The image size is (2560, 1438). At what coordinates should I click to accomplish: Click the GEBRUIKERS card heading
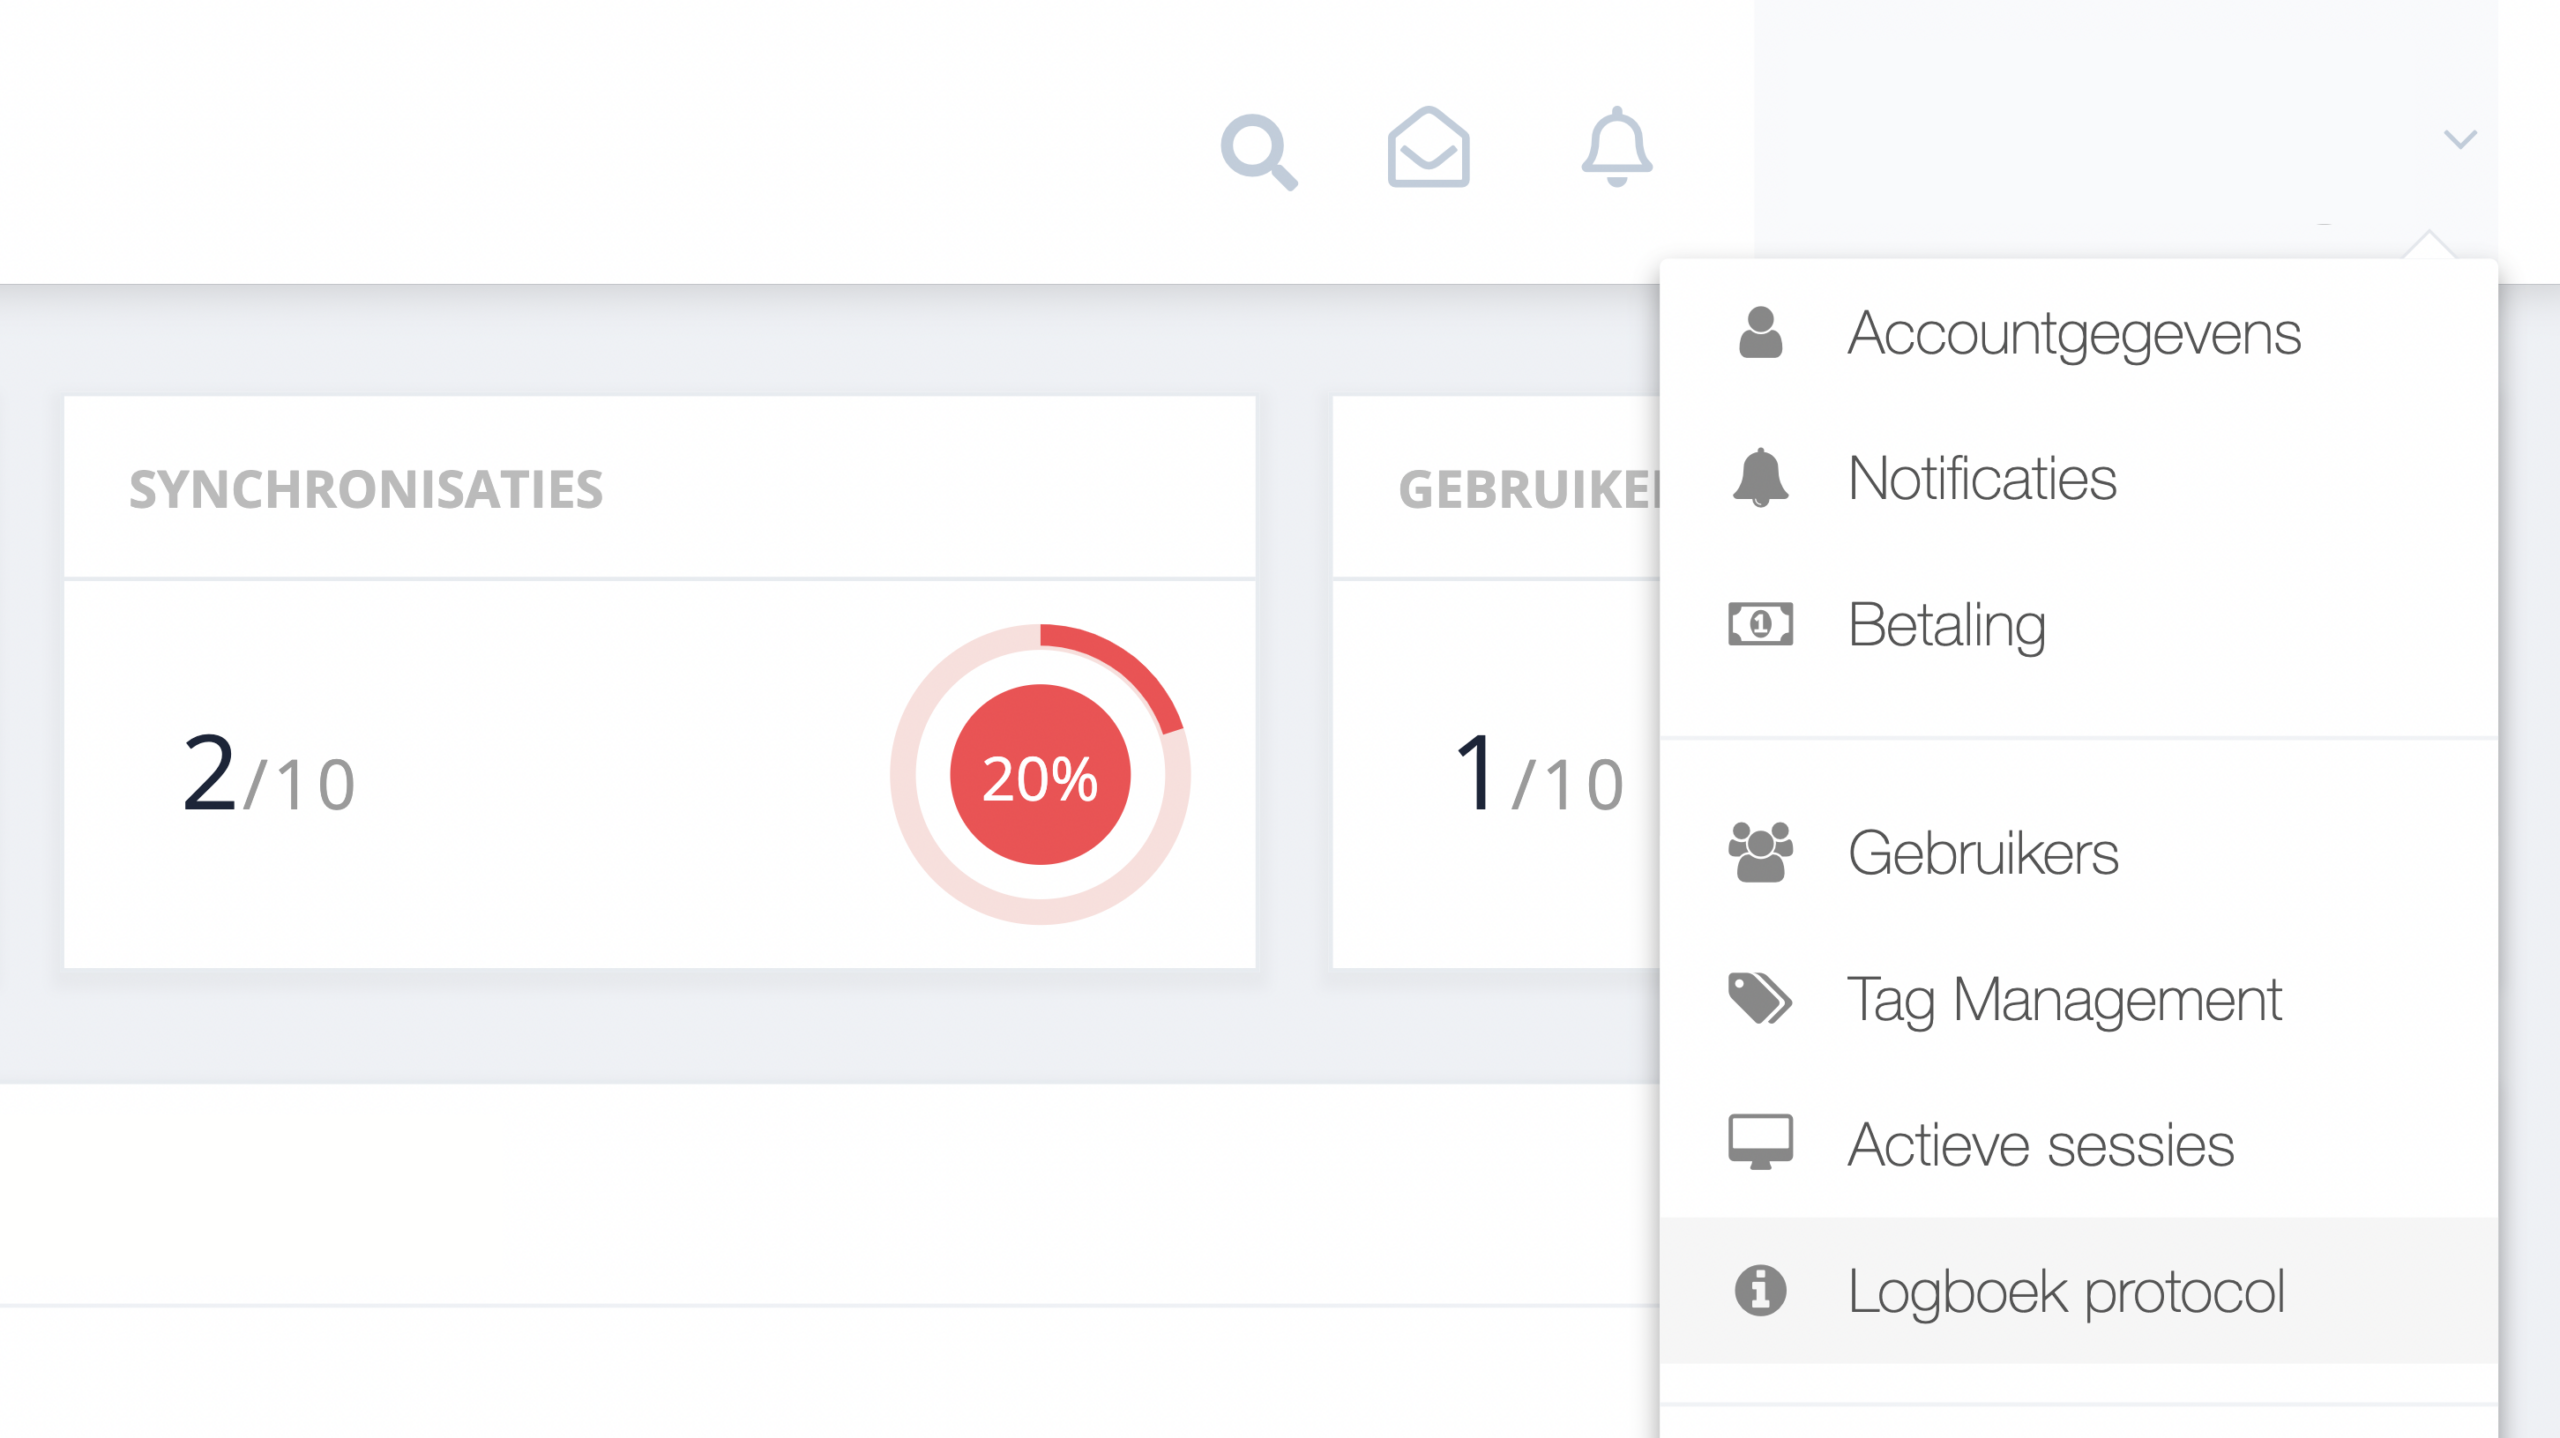tap(1530, 489)
